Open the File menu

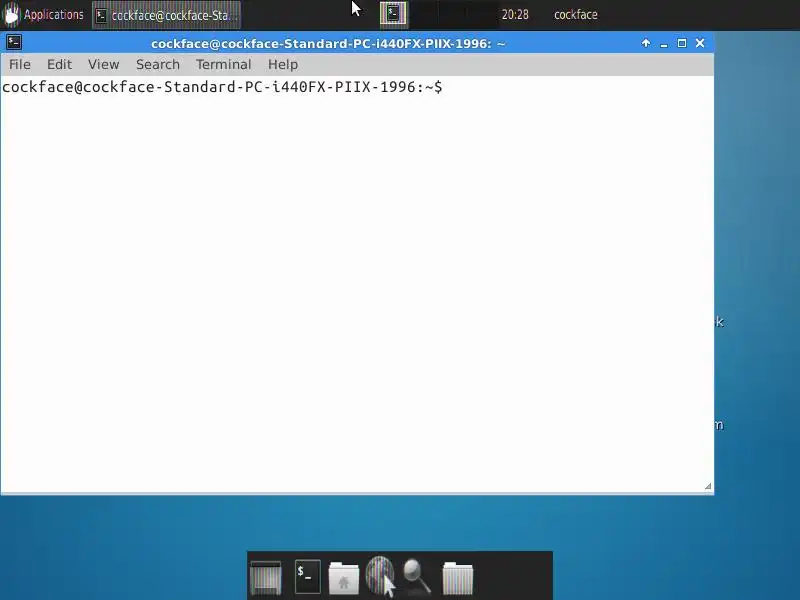(20, 65)
